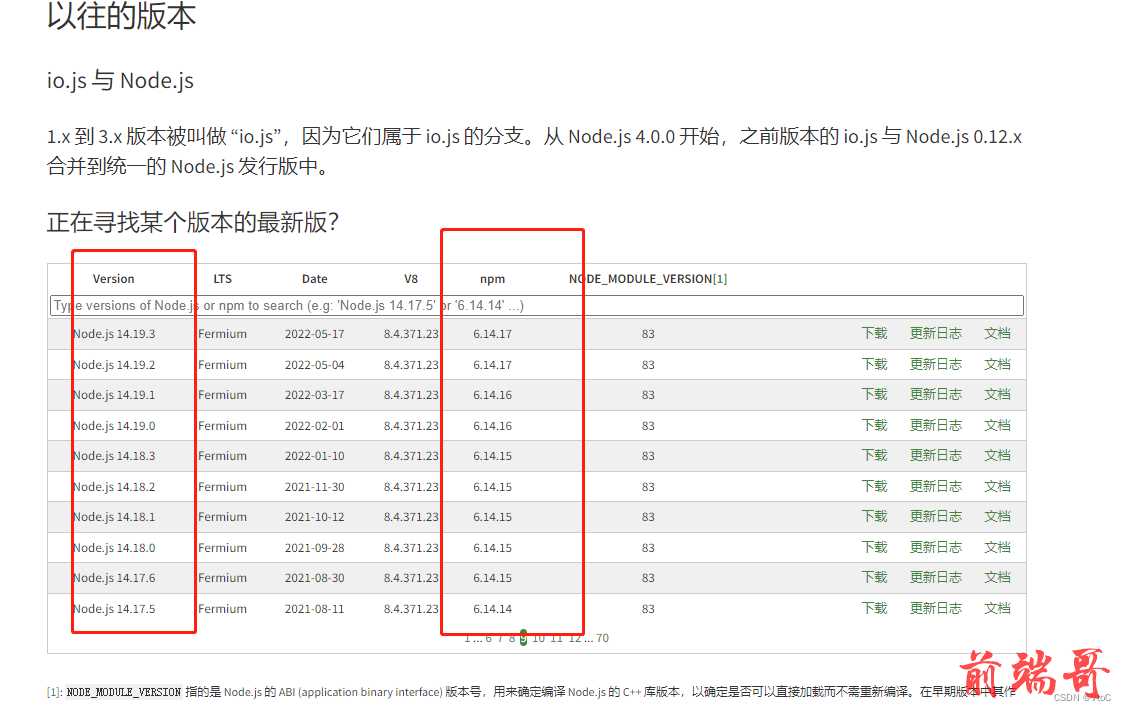Click npm 6.14.16 in Node.js 14.19.1 row
The image size is (1126, 711).
pyautogui.click(x=493, y=395)
